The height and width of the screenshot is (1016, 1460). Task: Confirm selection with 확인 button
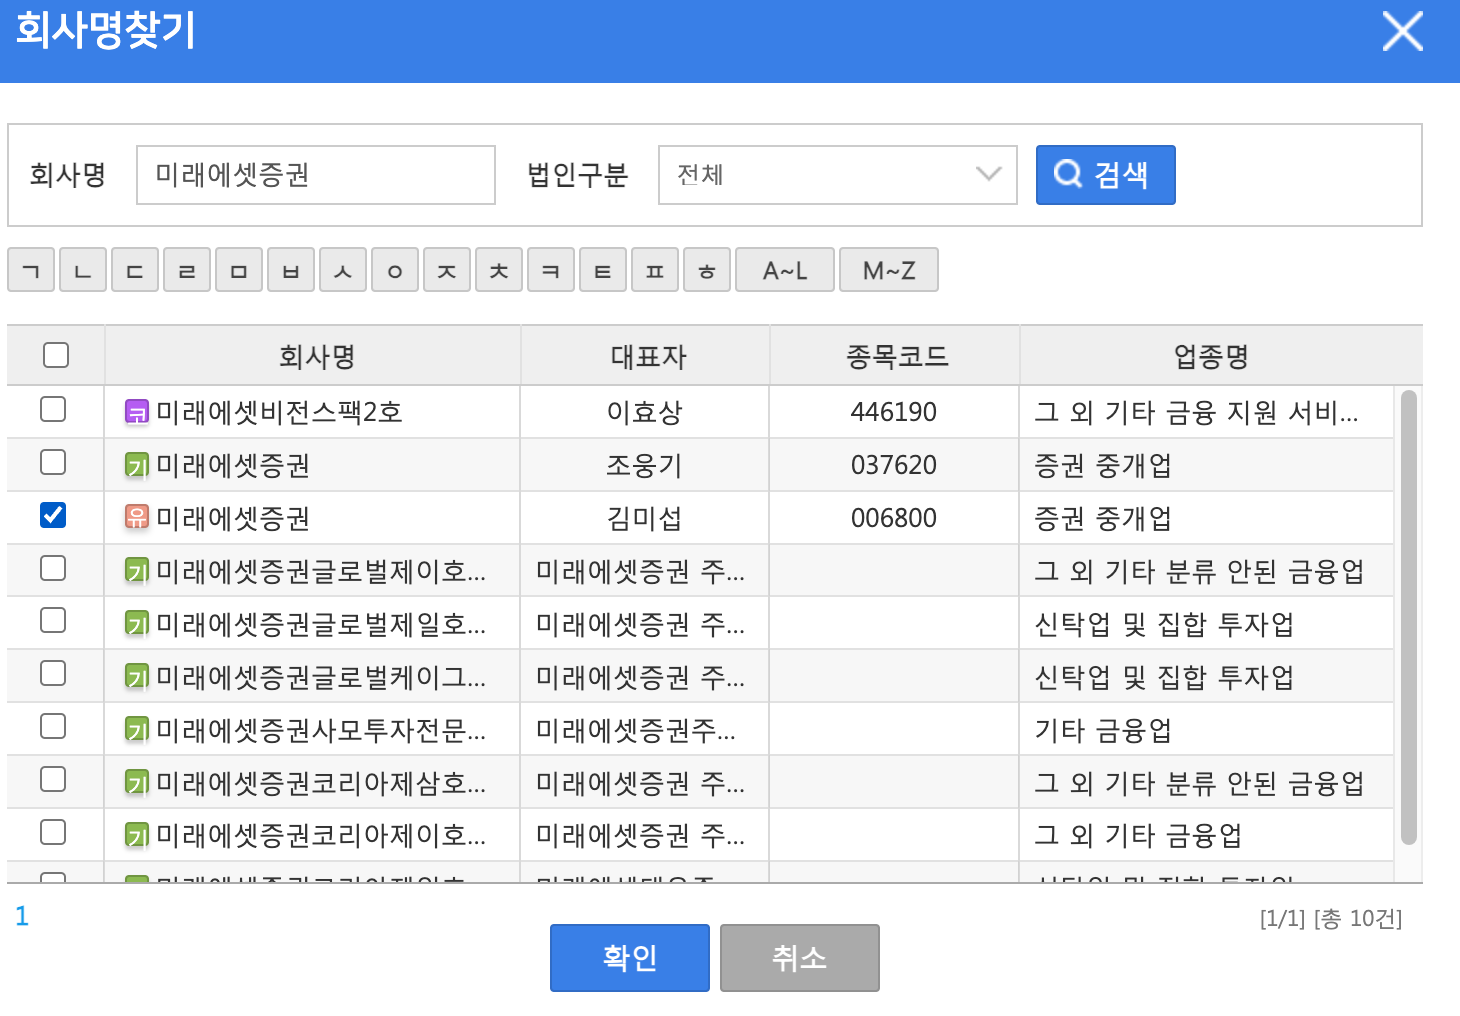coord(630,958)
